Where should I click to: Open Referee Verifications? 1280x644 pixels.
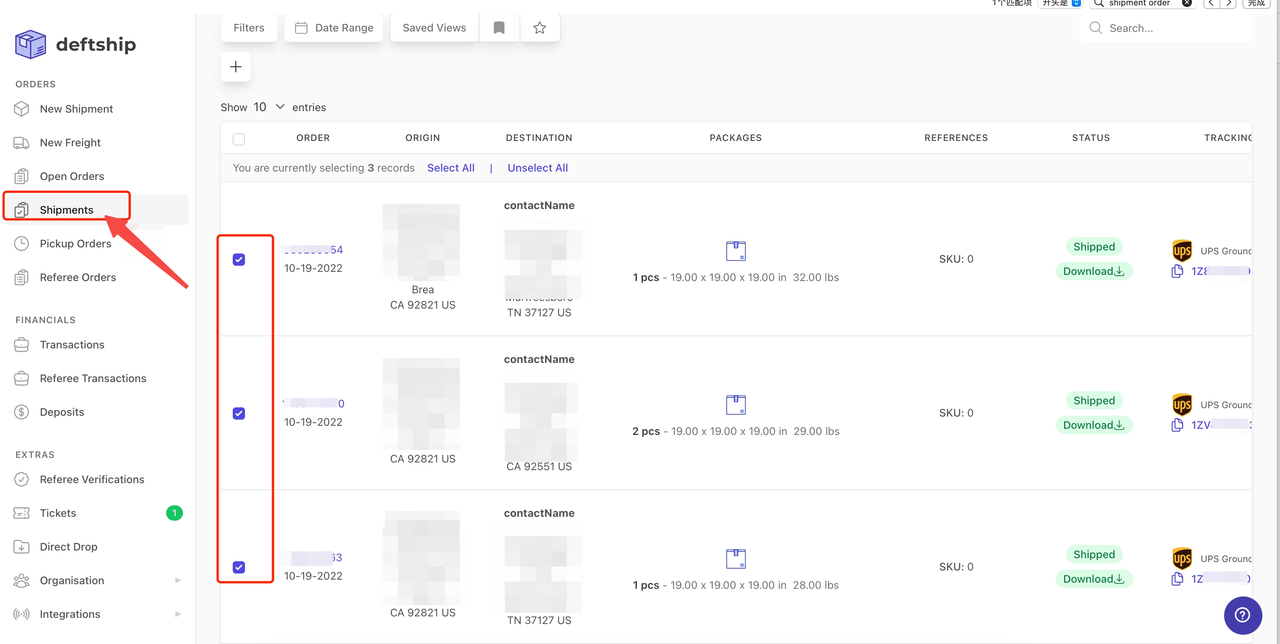[92, 480]
